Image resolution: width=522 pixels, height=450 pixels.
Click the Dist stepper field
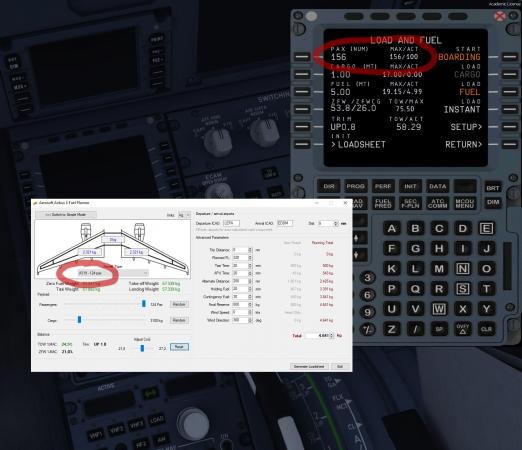328,223
